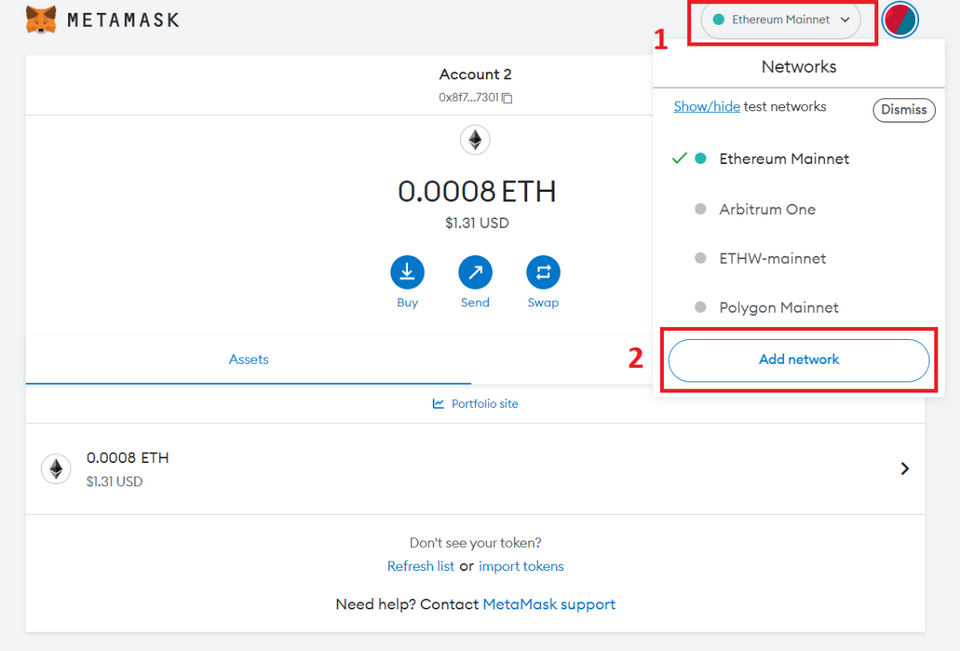The width and height of the screenshot is (960, 651).
Task: Click the Add network button
Action: coord(799,360)
